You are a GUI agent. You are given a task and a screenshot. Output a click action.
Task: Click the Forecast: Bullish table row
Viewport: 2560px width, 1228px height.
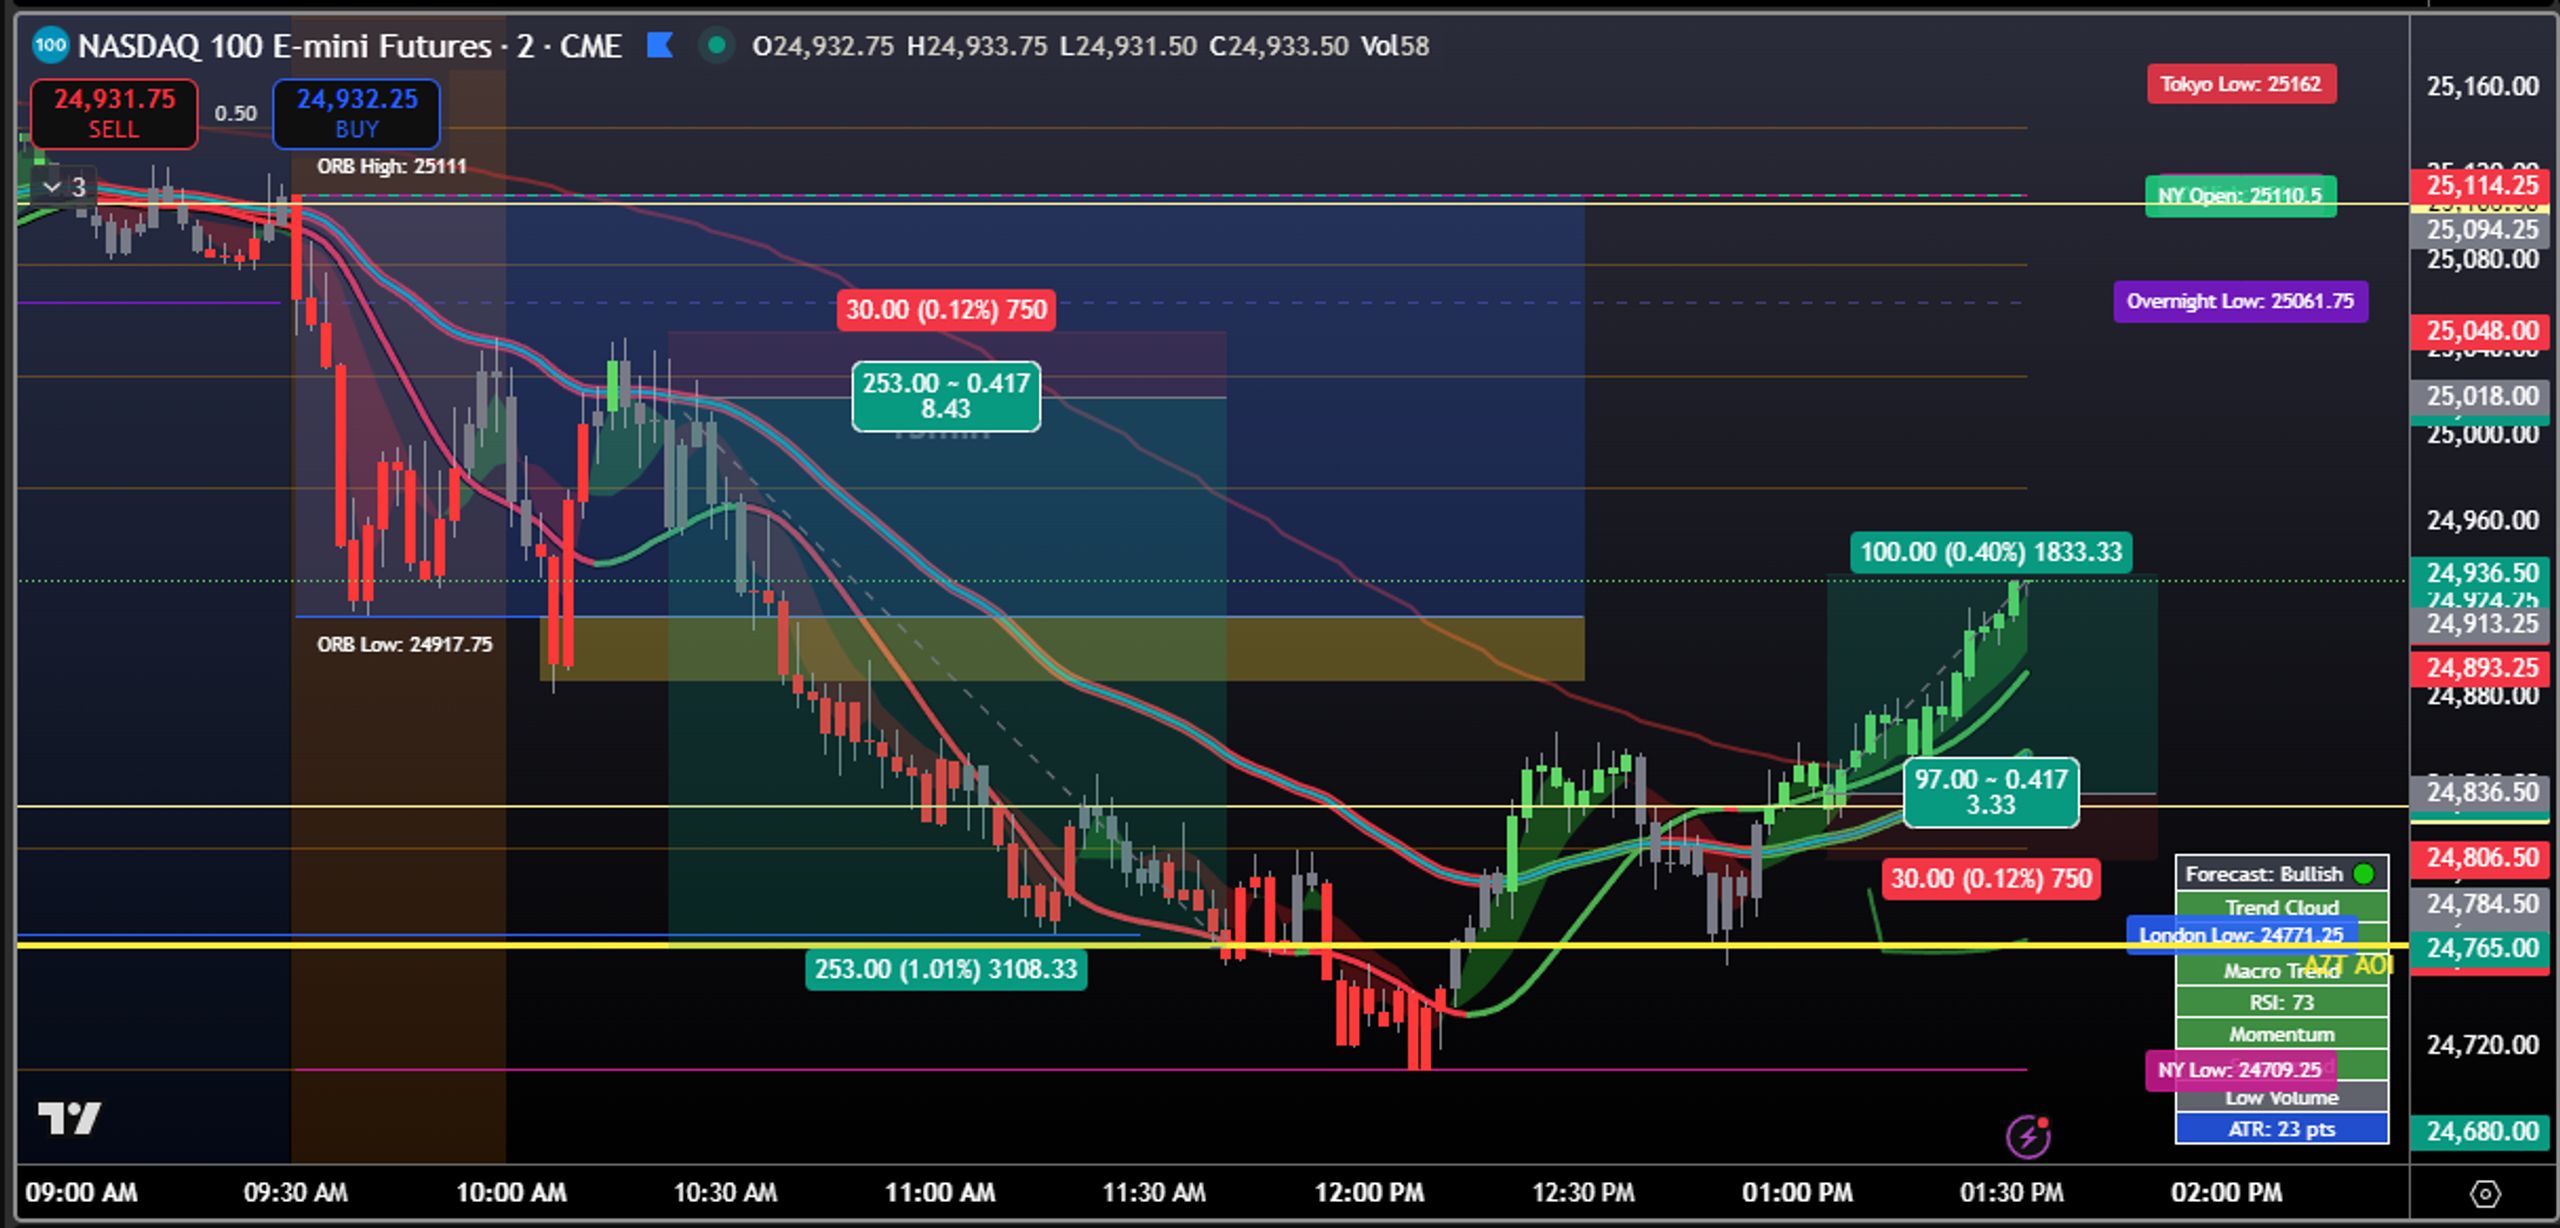click(2282, 874)
